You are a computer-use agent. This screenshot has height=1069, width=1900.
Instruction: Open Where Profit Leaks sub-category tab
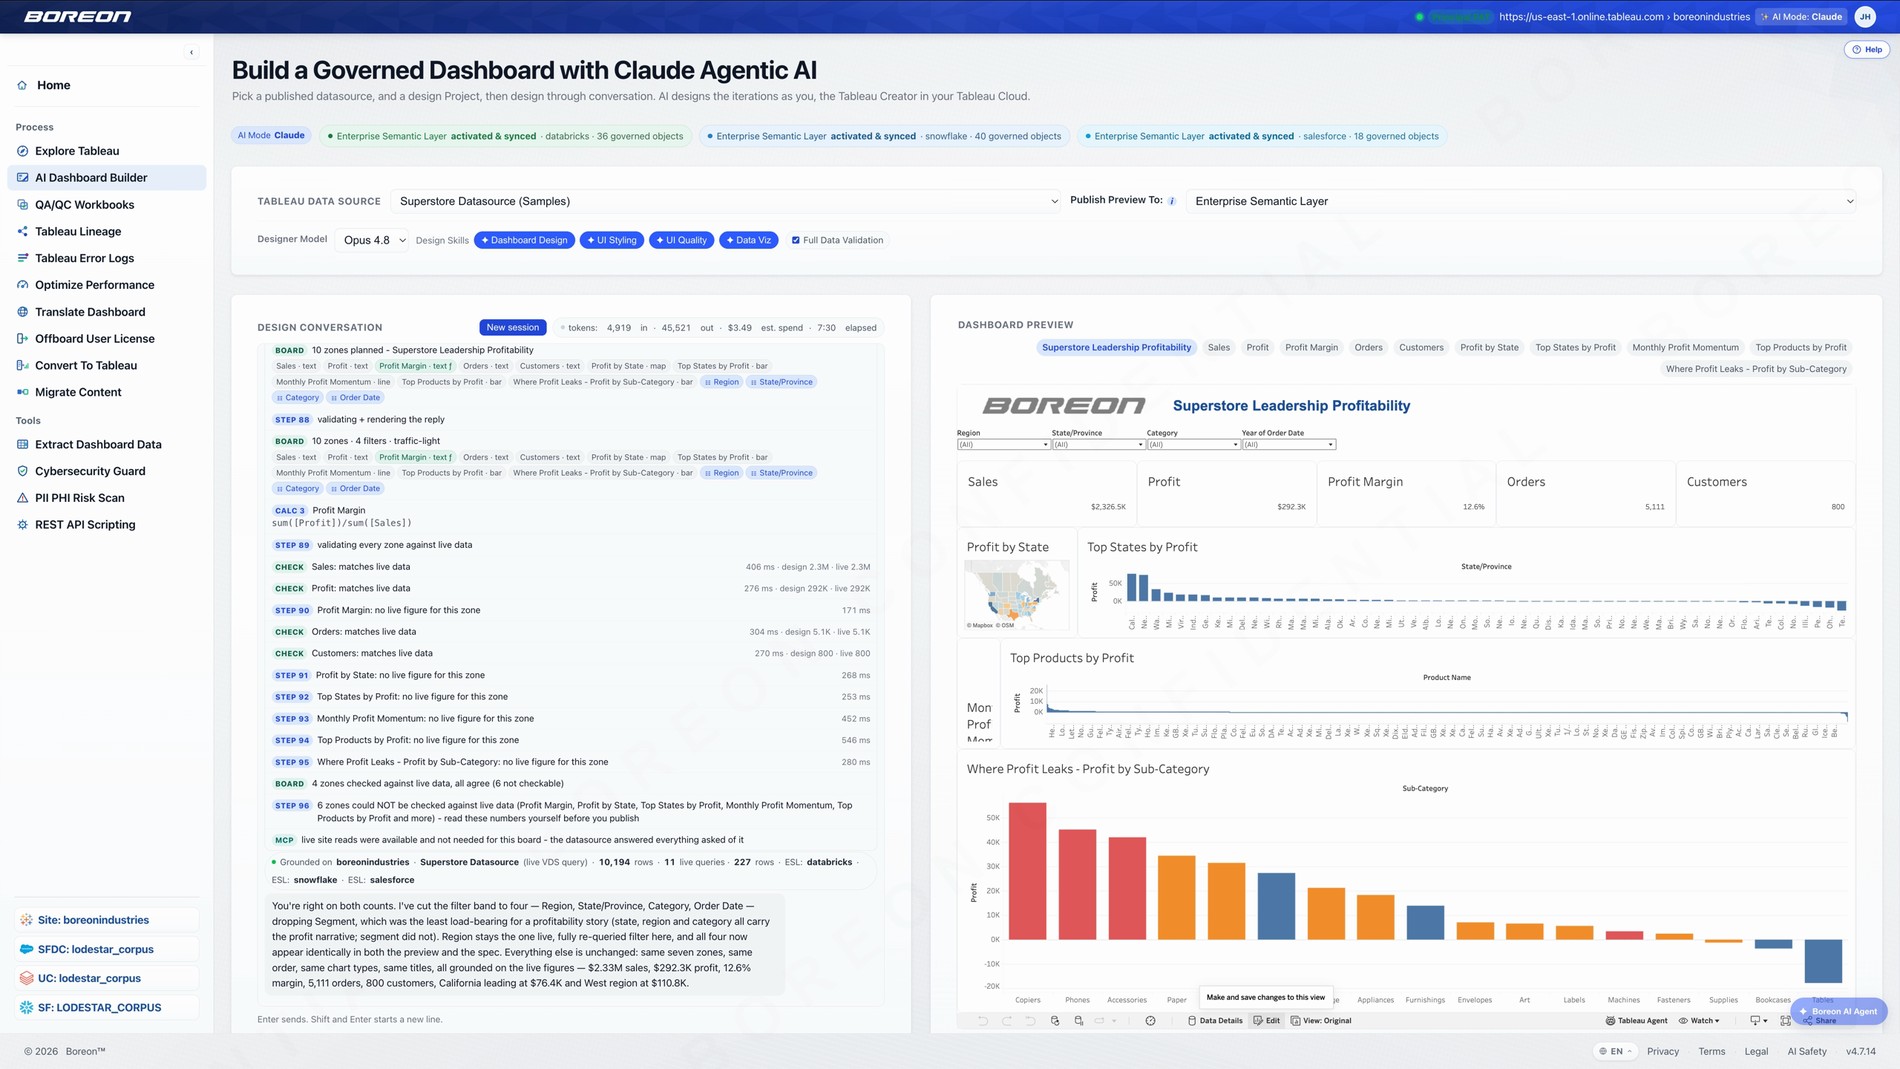[x=1755, y=369]
